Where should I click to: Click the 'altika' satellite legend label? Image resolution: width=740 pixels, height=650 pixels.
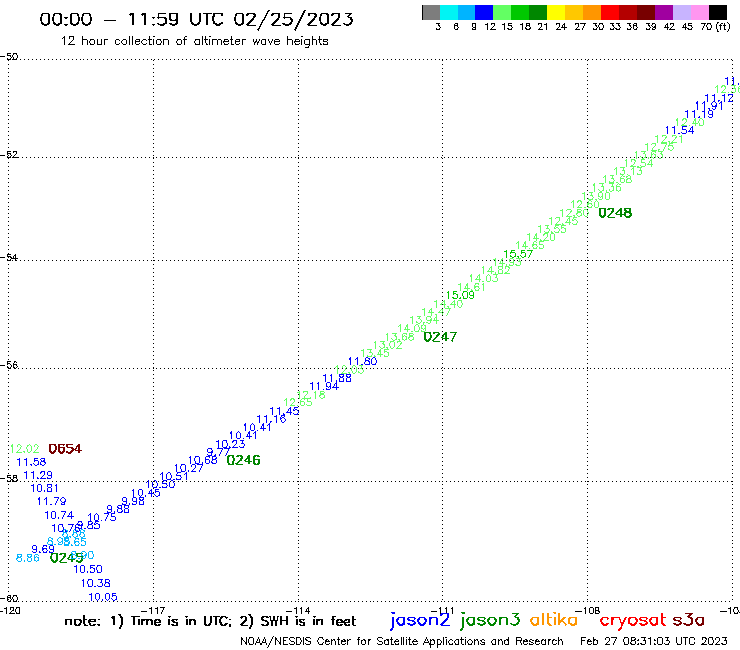point(554,619)
